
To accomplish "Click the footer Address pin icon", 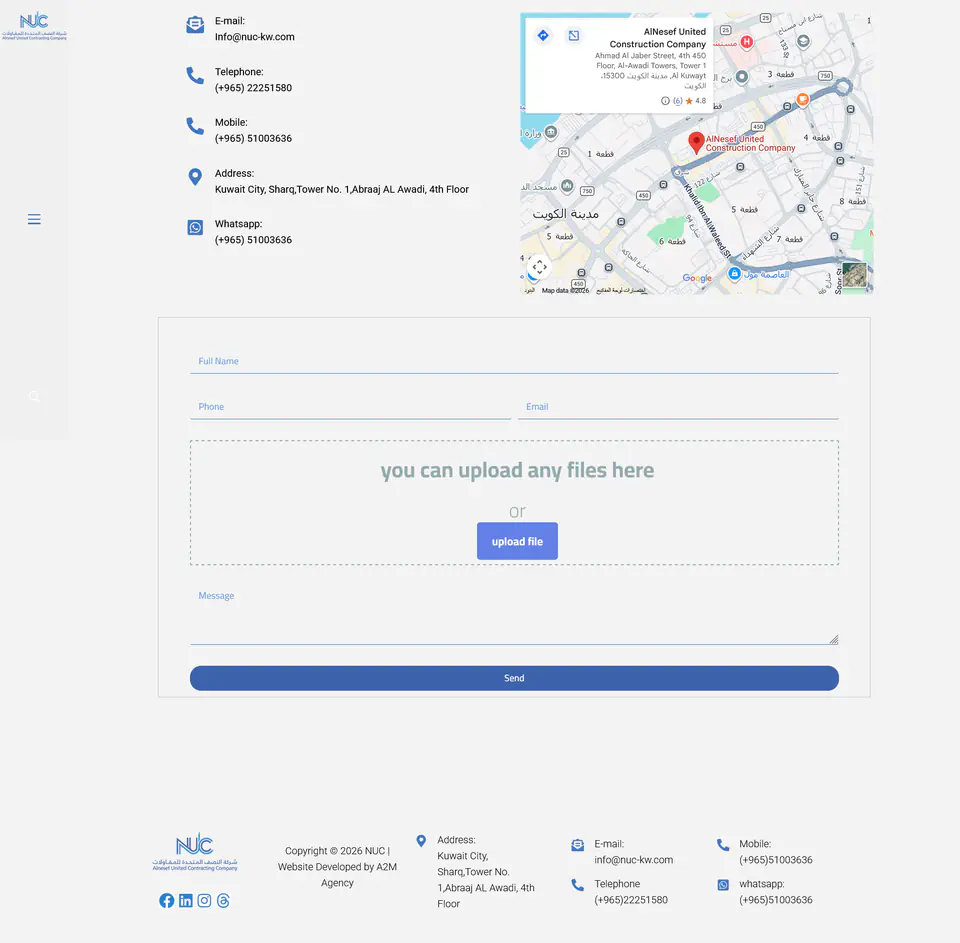I will (421, 841).
